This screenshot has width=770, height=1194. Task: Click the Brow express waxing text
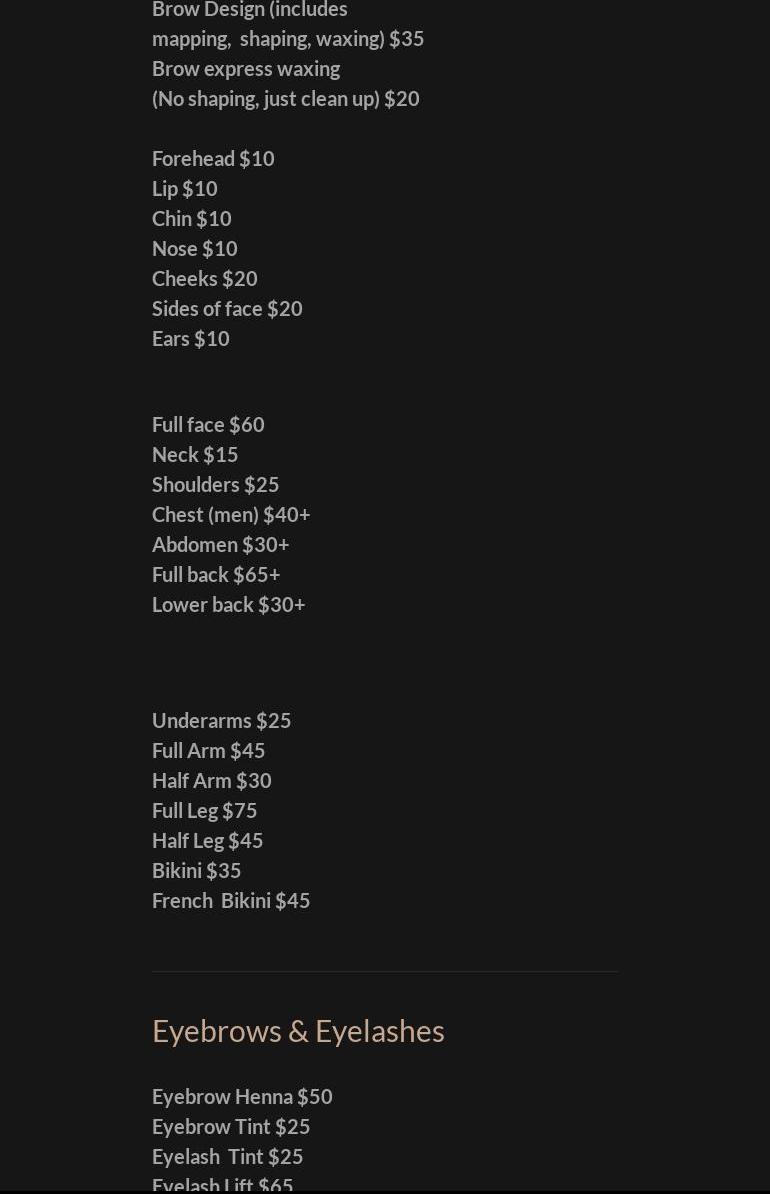coord(246,69)
